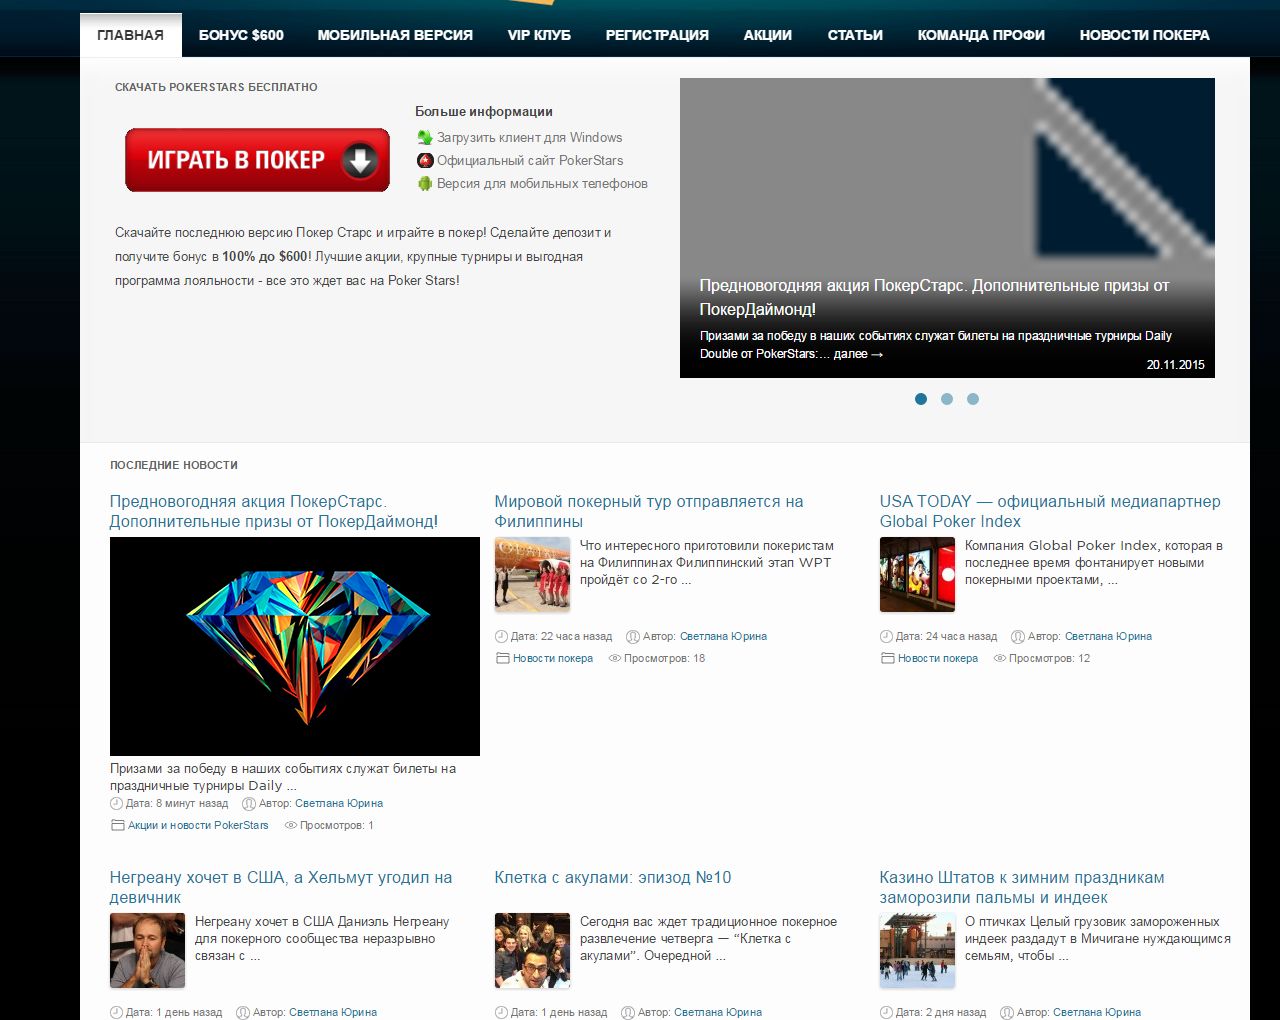
Task: Click the Windows client download icon
Action: [425, 138]
